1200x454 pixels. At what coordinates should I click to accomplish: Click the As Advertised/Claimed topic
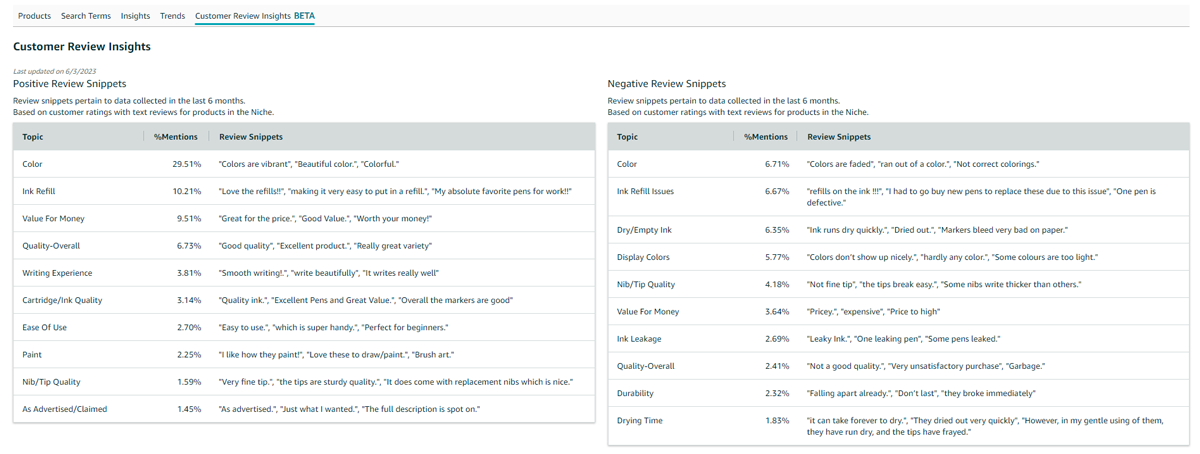click(x=64, y=409)
